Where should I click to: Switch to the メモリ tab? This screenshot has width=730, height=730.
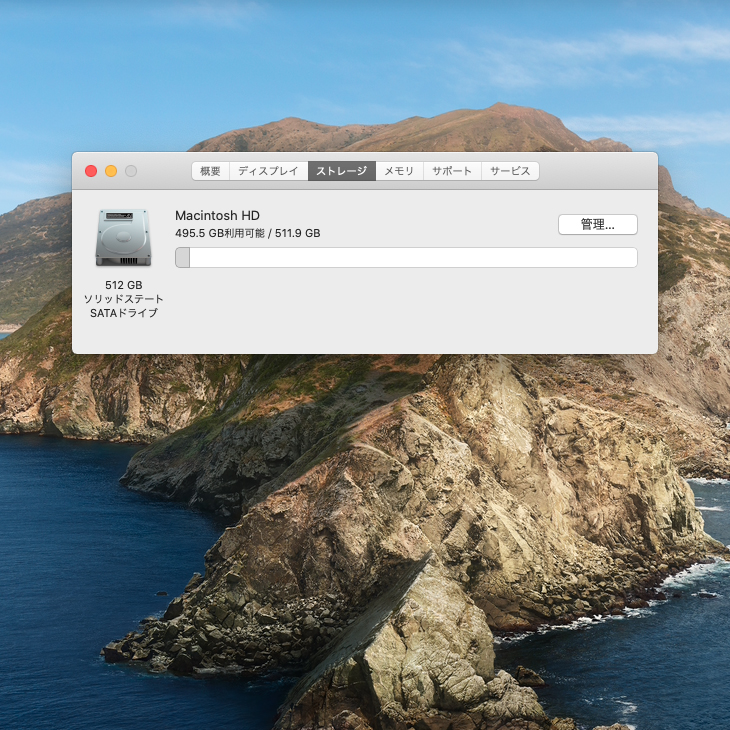[399, 171]
